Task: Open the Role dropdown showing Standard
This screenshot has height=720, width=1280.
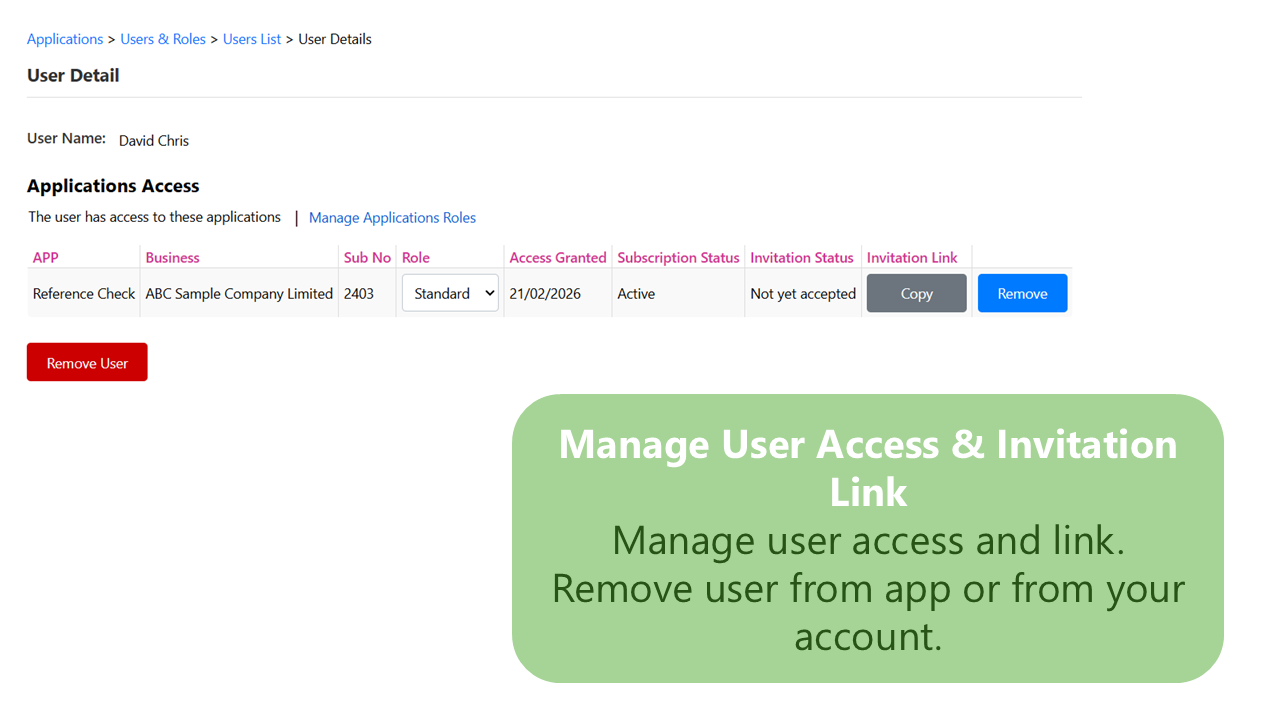Action: tap(449, 293)
